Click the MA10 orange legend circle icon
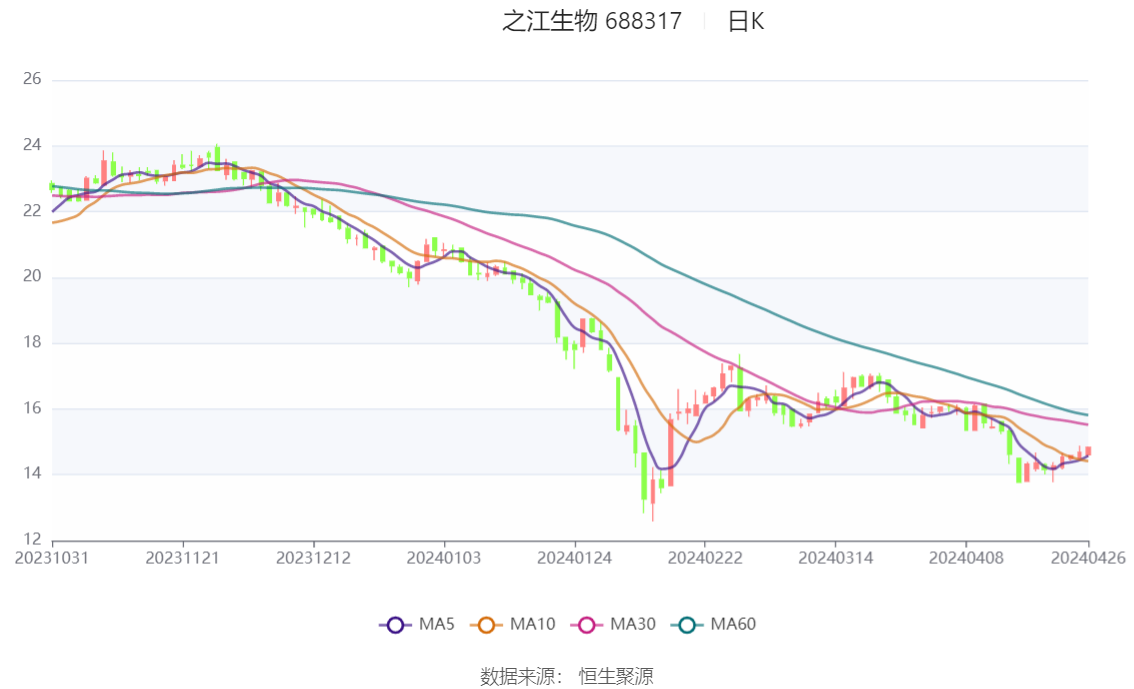The image size is (1134, 689). click(489, 625)
